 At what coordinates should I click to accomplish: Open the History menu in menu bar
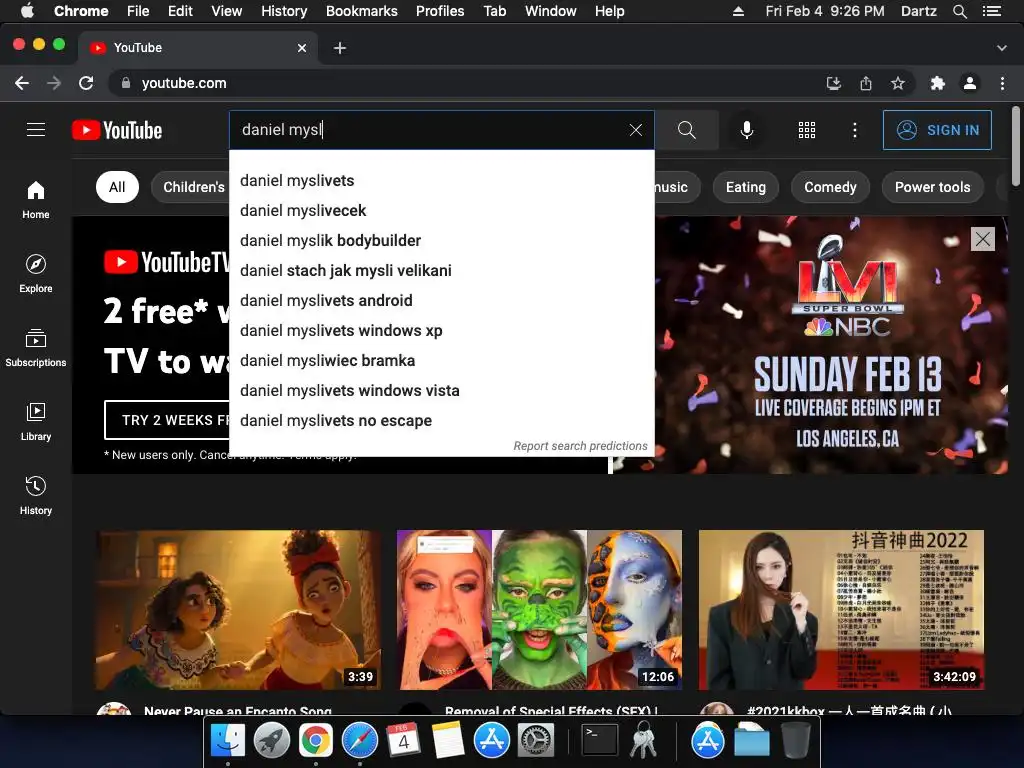[x=283, y=11]
